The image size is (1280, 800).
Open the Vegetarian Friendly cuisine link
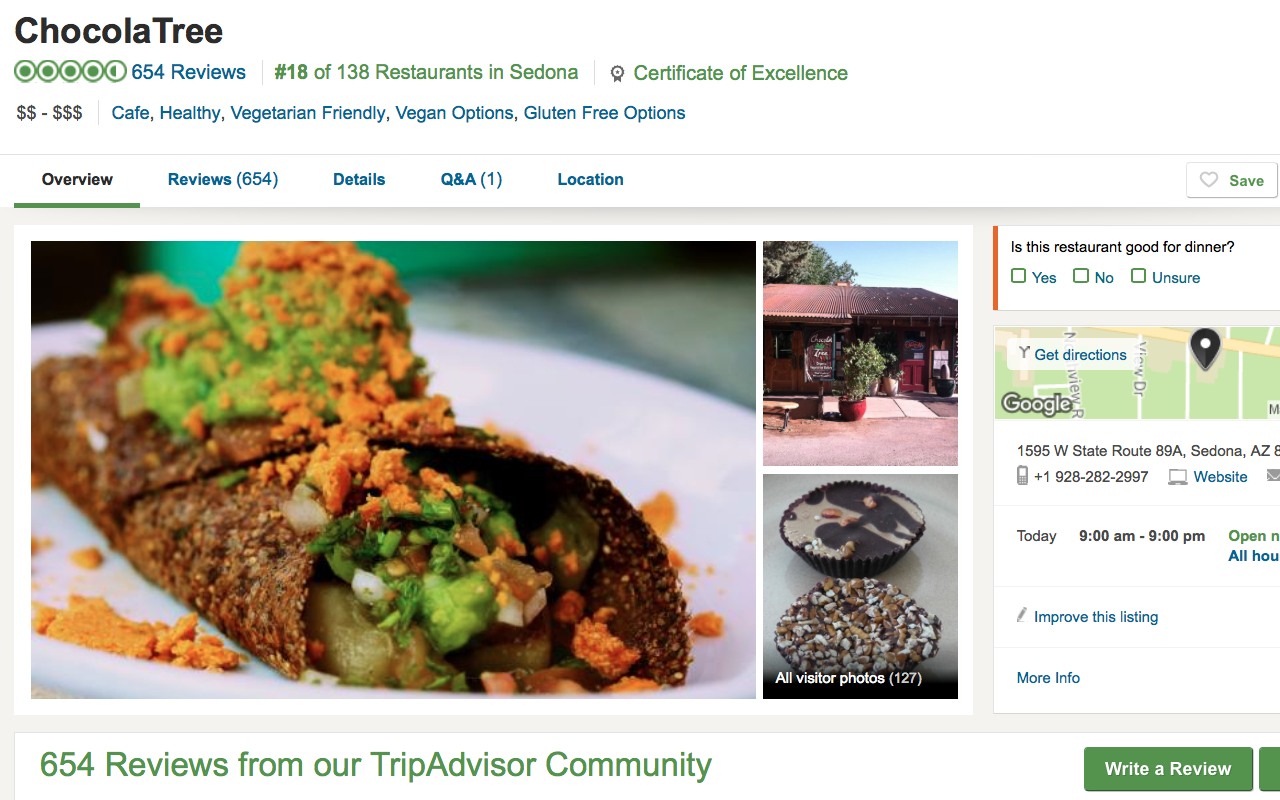coord(308,113)
